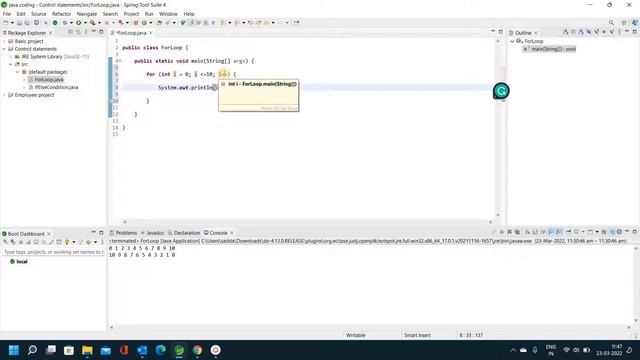The height and width of the screenshot is (360, 640).
Task: Click the Boot Dashboard lightbulb icon
Action: click(67, 242)
